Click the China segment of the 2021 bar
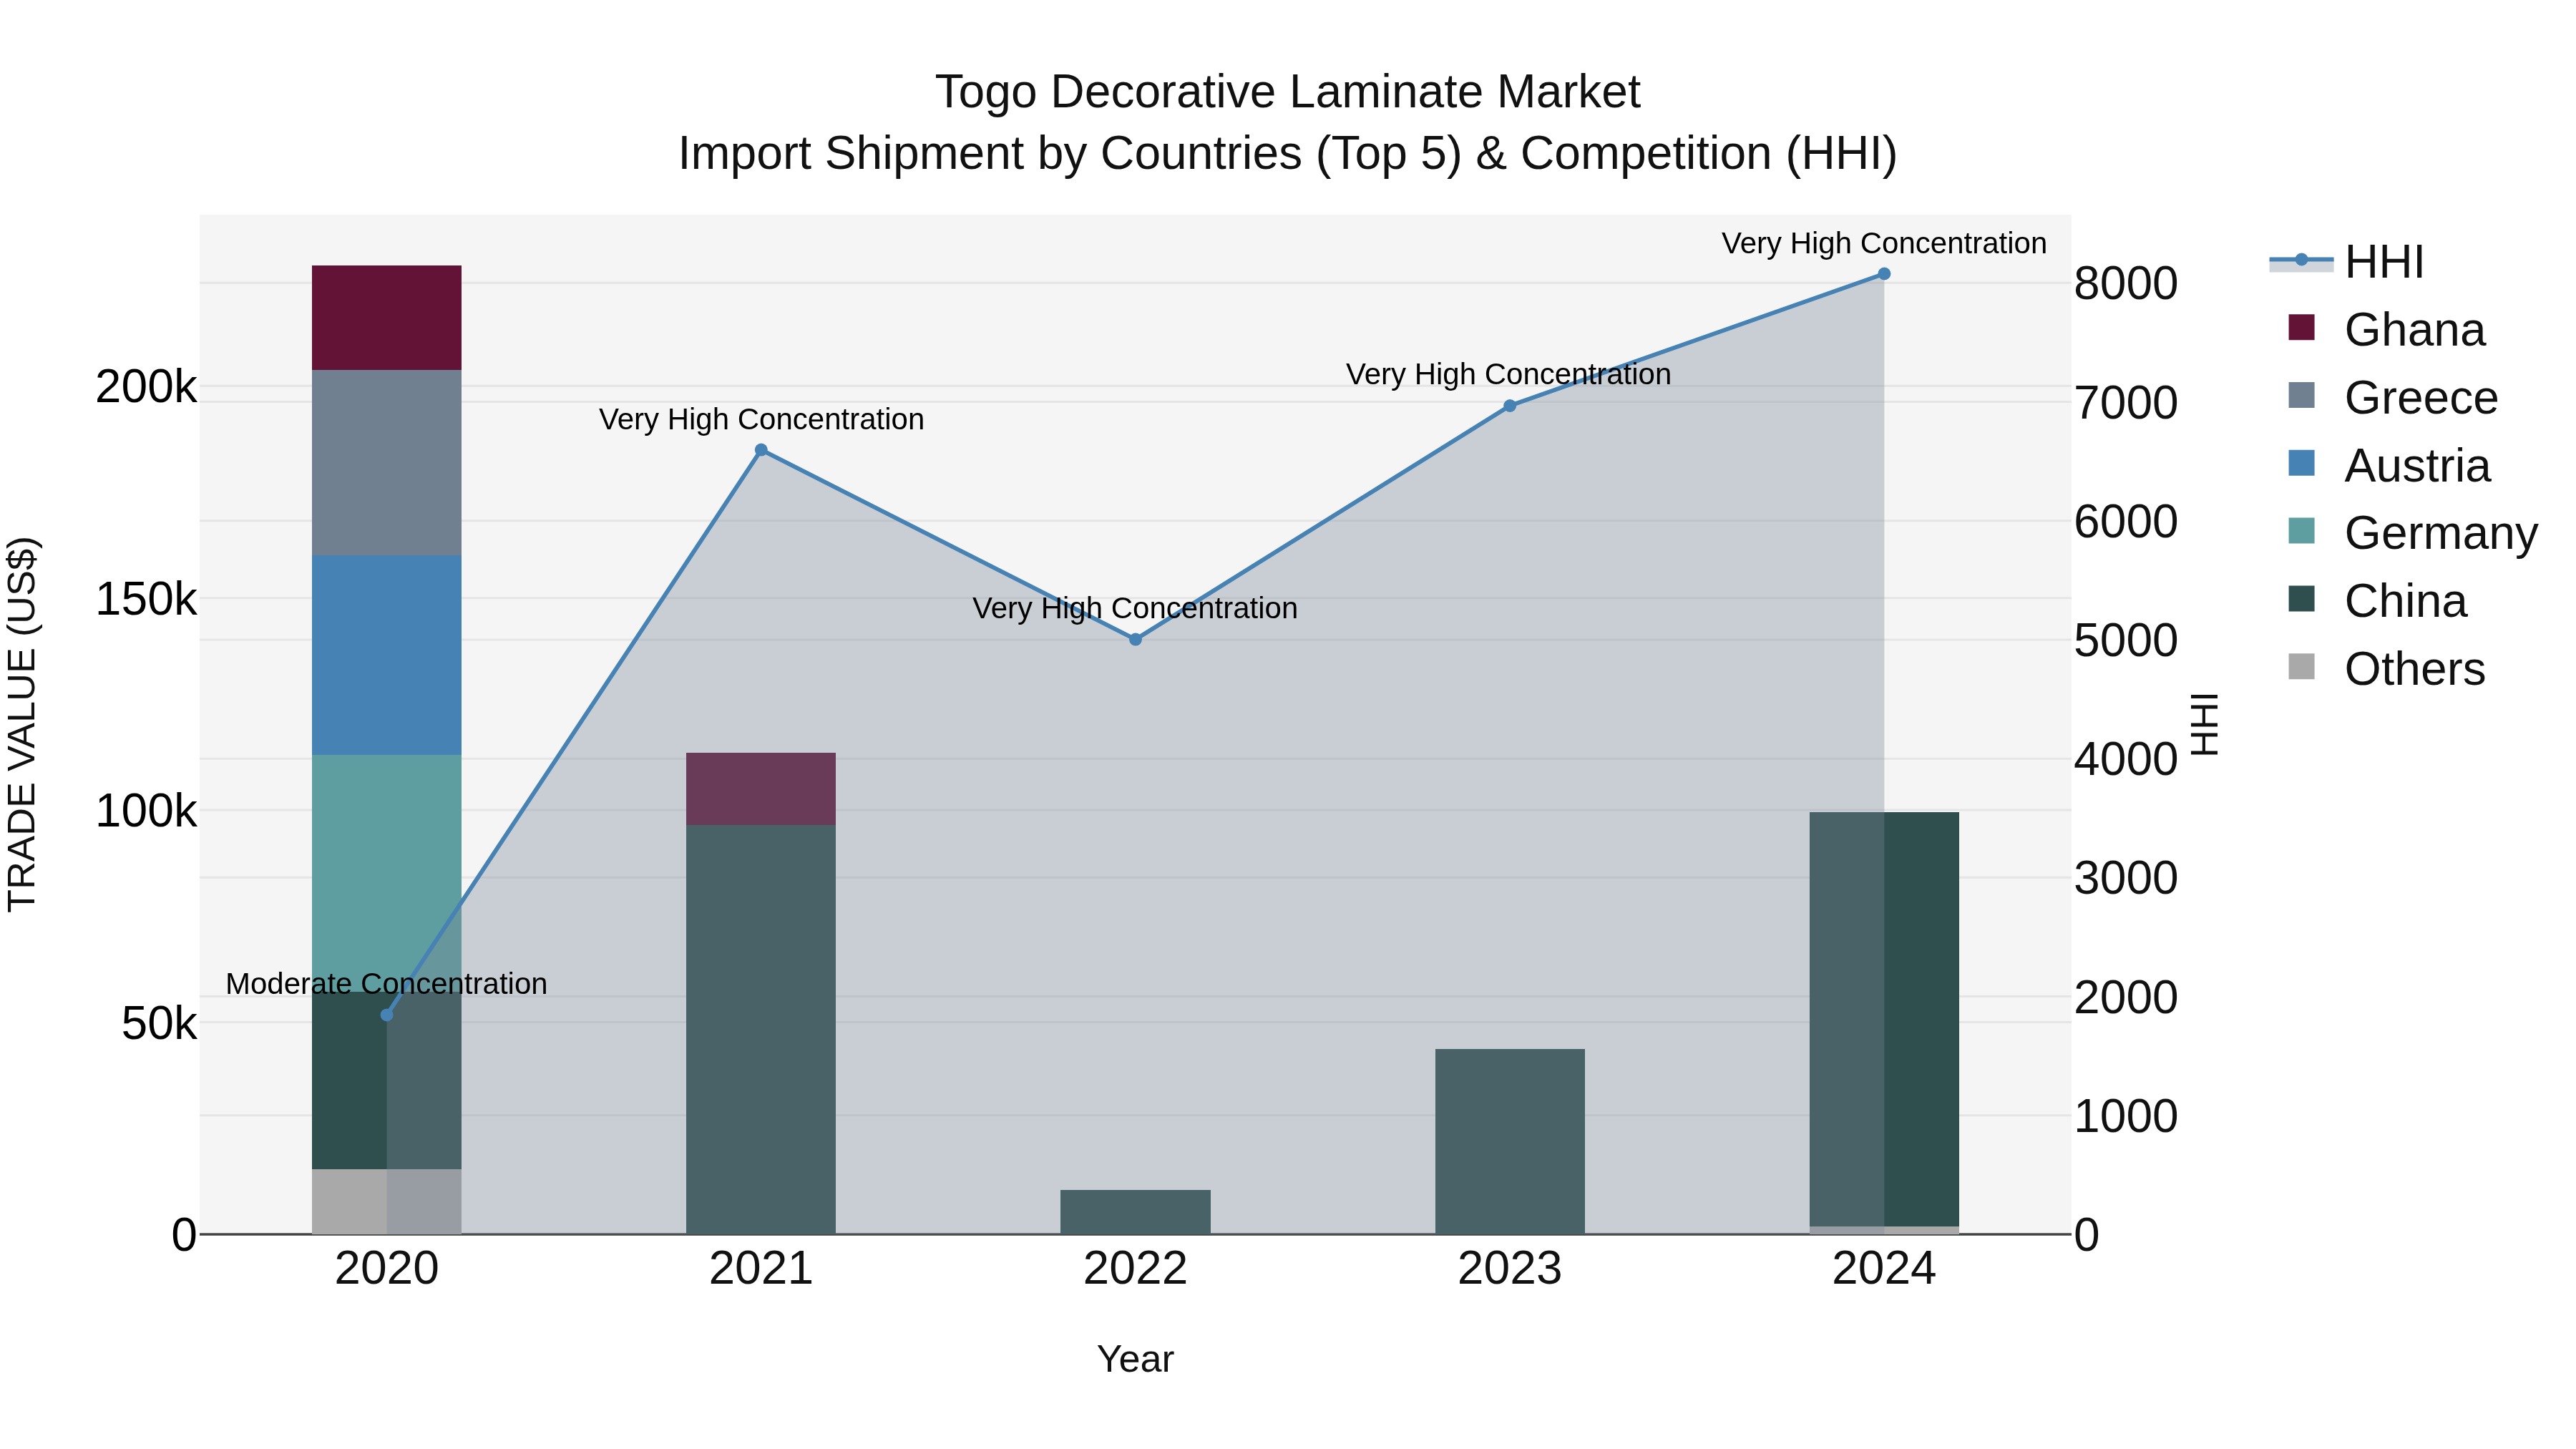The image size is (2576, 1449). (x=761, y=1030)
